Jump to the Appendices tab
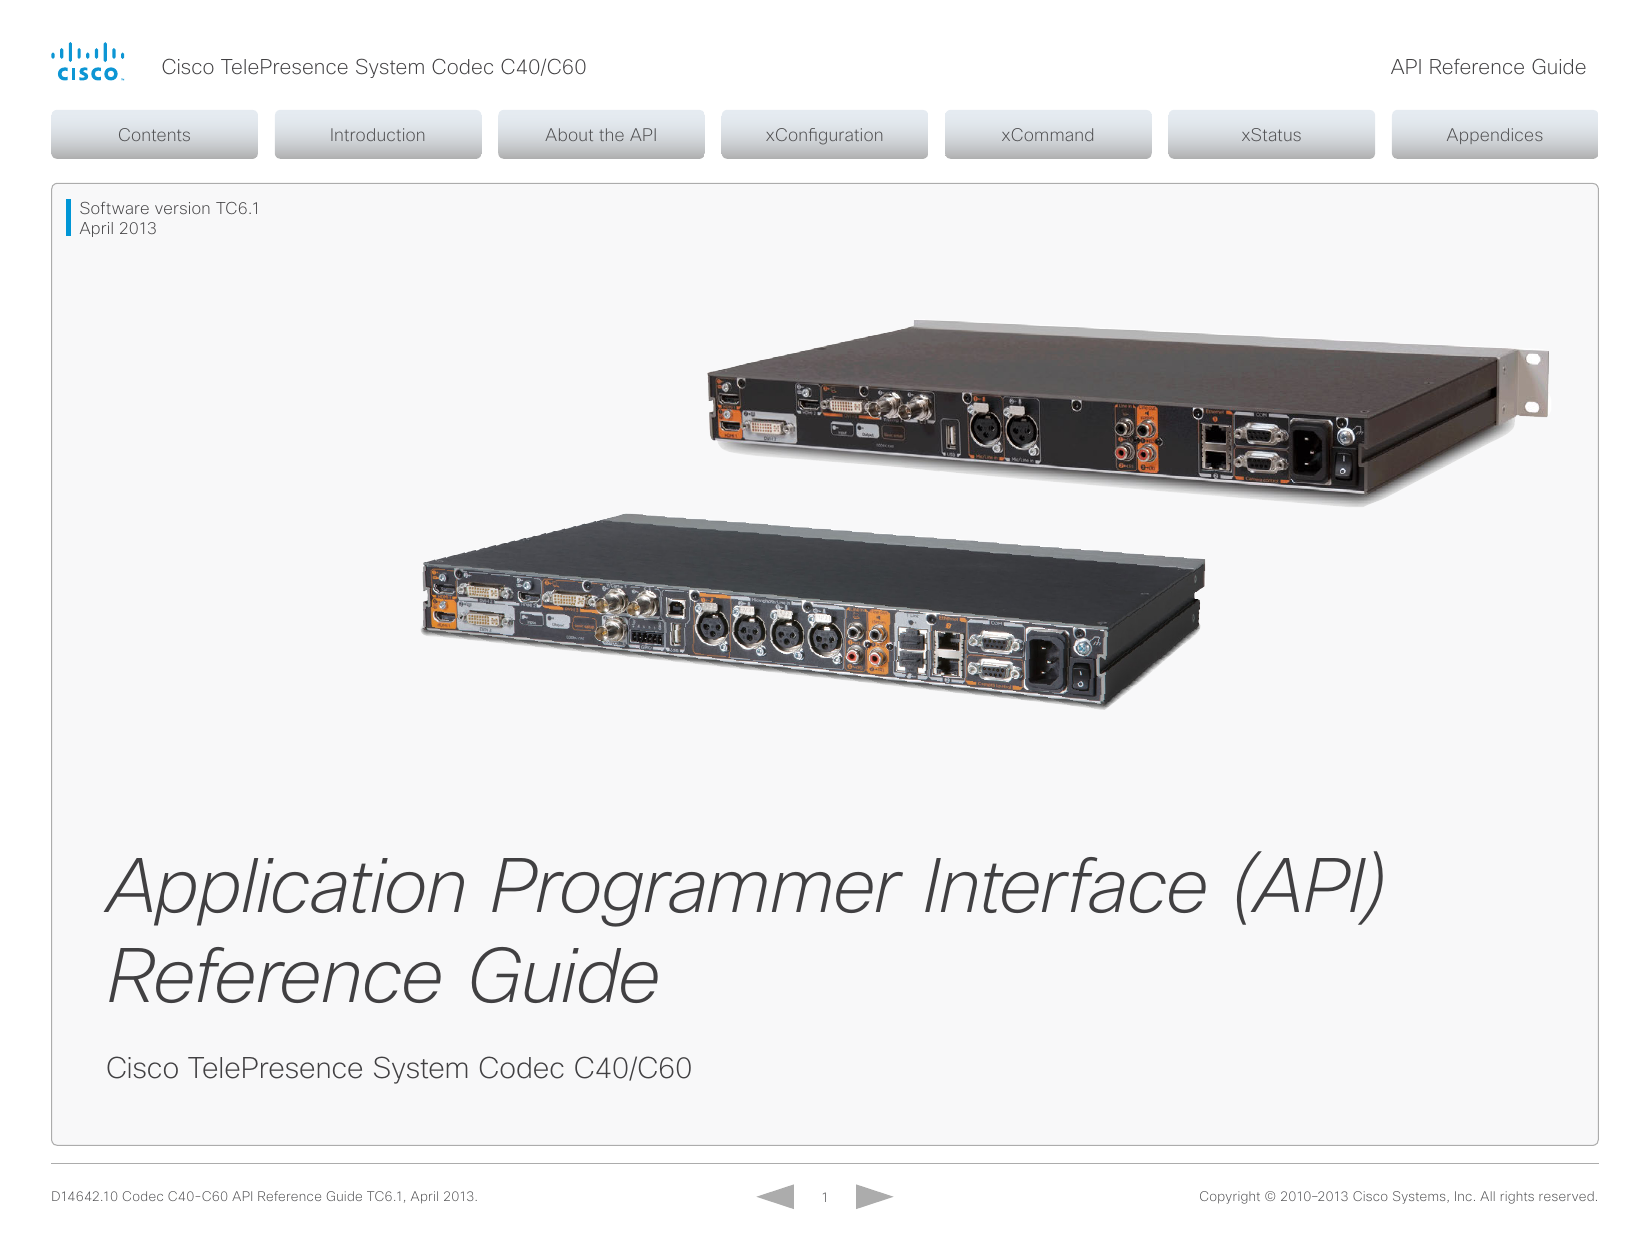 (1495, 135)
